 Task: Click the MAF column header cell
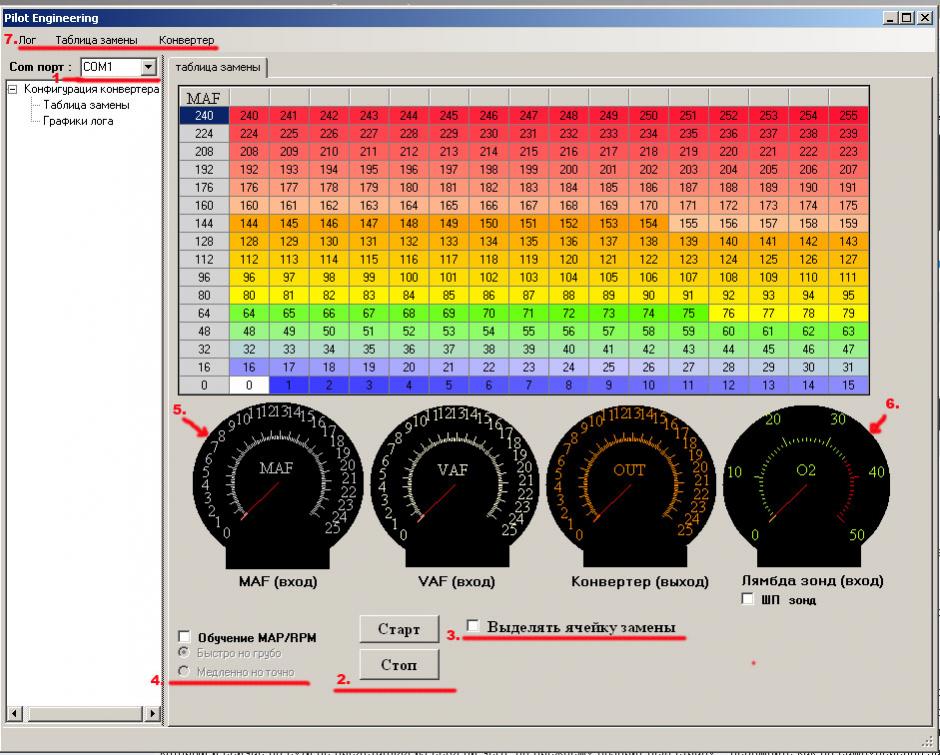[x=204, y=98]
